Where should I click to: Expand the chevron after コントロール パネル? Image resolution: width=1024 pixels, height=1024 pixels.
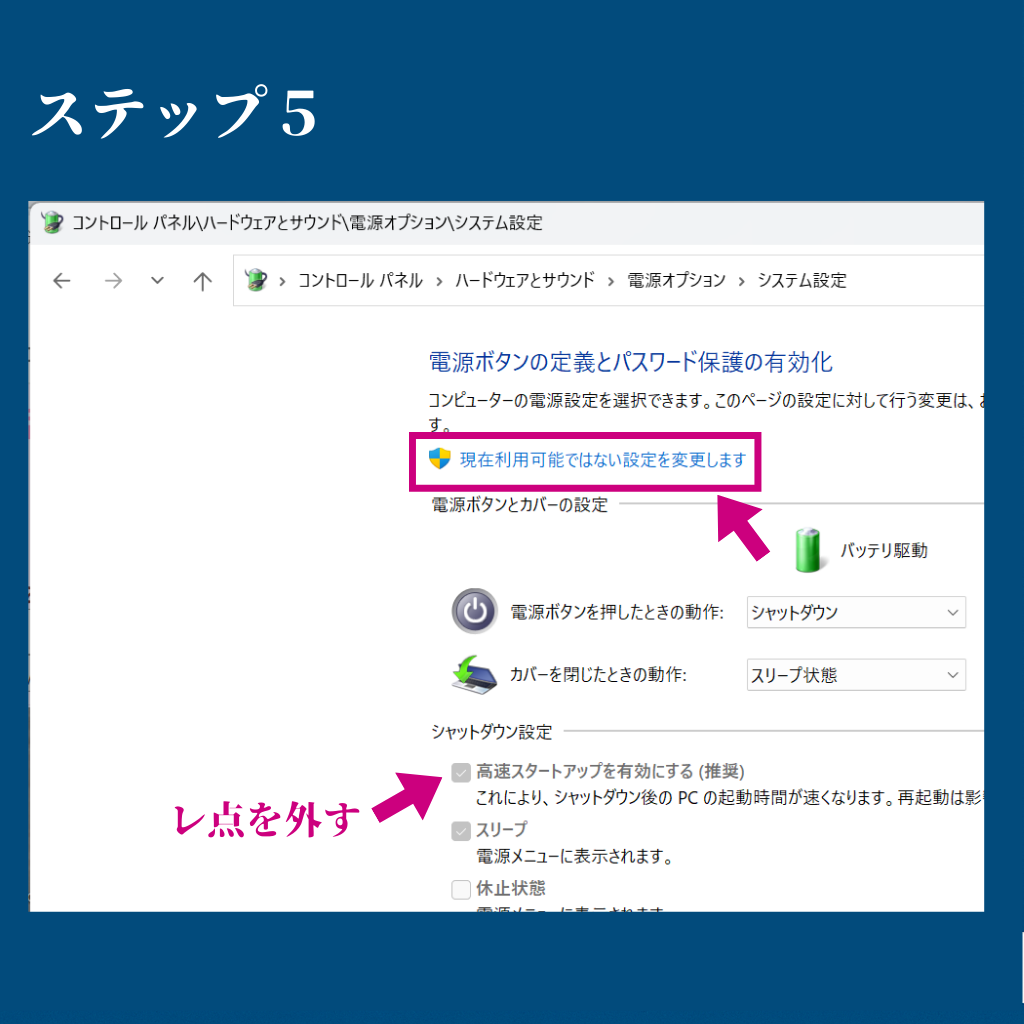440,281
